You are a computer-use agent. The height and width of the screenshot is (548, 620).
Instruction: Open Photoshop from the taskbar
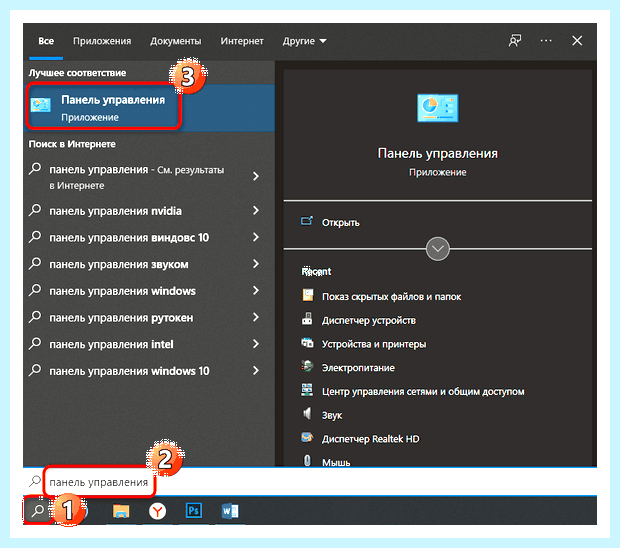(194, 511)
